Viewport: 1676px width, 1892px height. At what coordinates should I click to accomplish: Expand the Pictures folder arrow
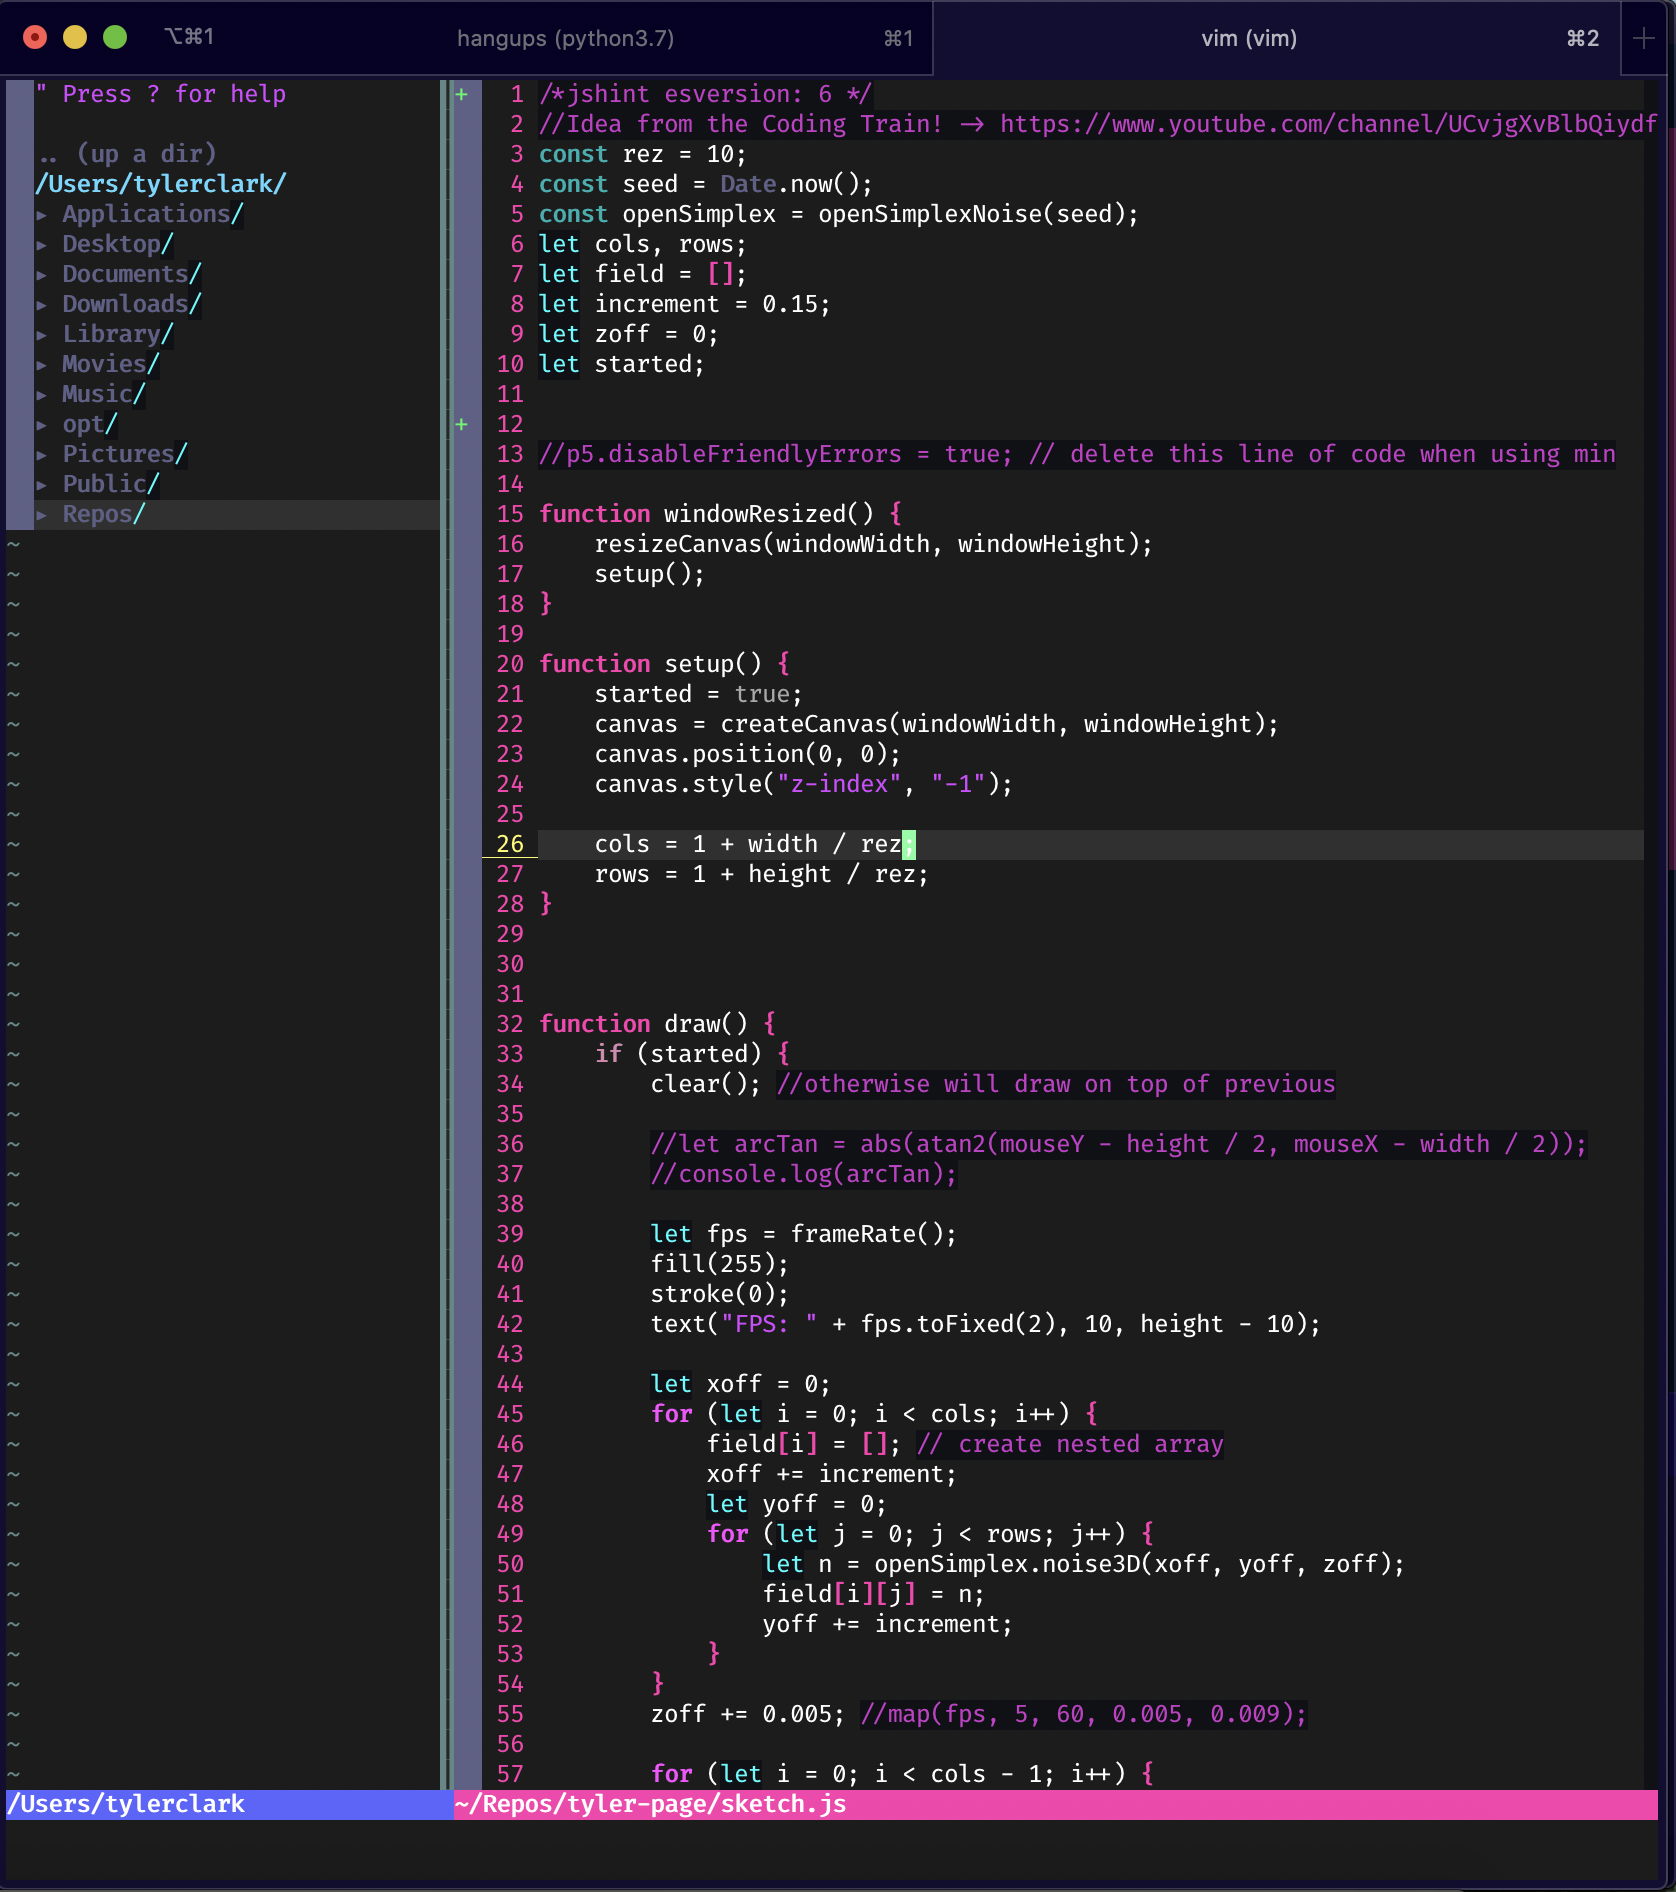point(42,454)
